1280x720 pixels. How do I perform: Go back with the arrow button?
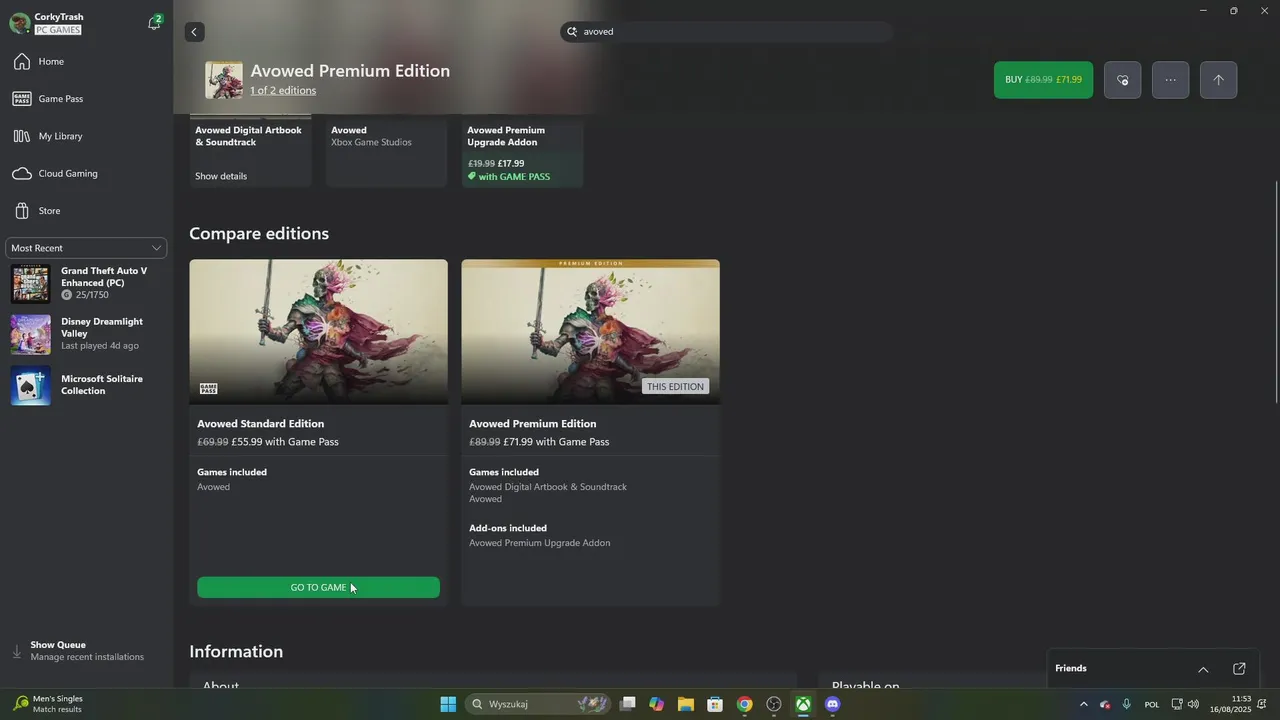pos(194,32)
